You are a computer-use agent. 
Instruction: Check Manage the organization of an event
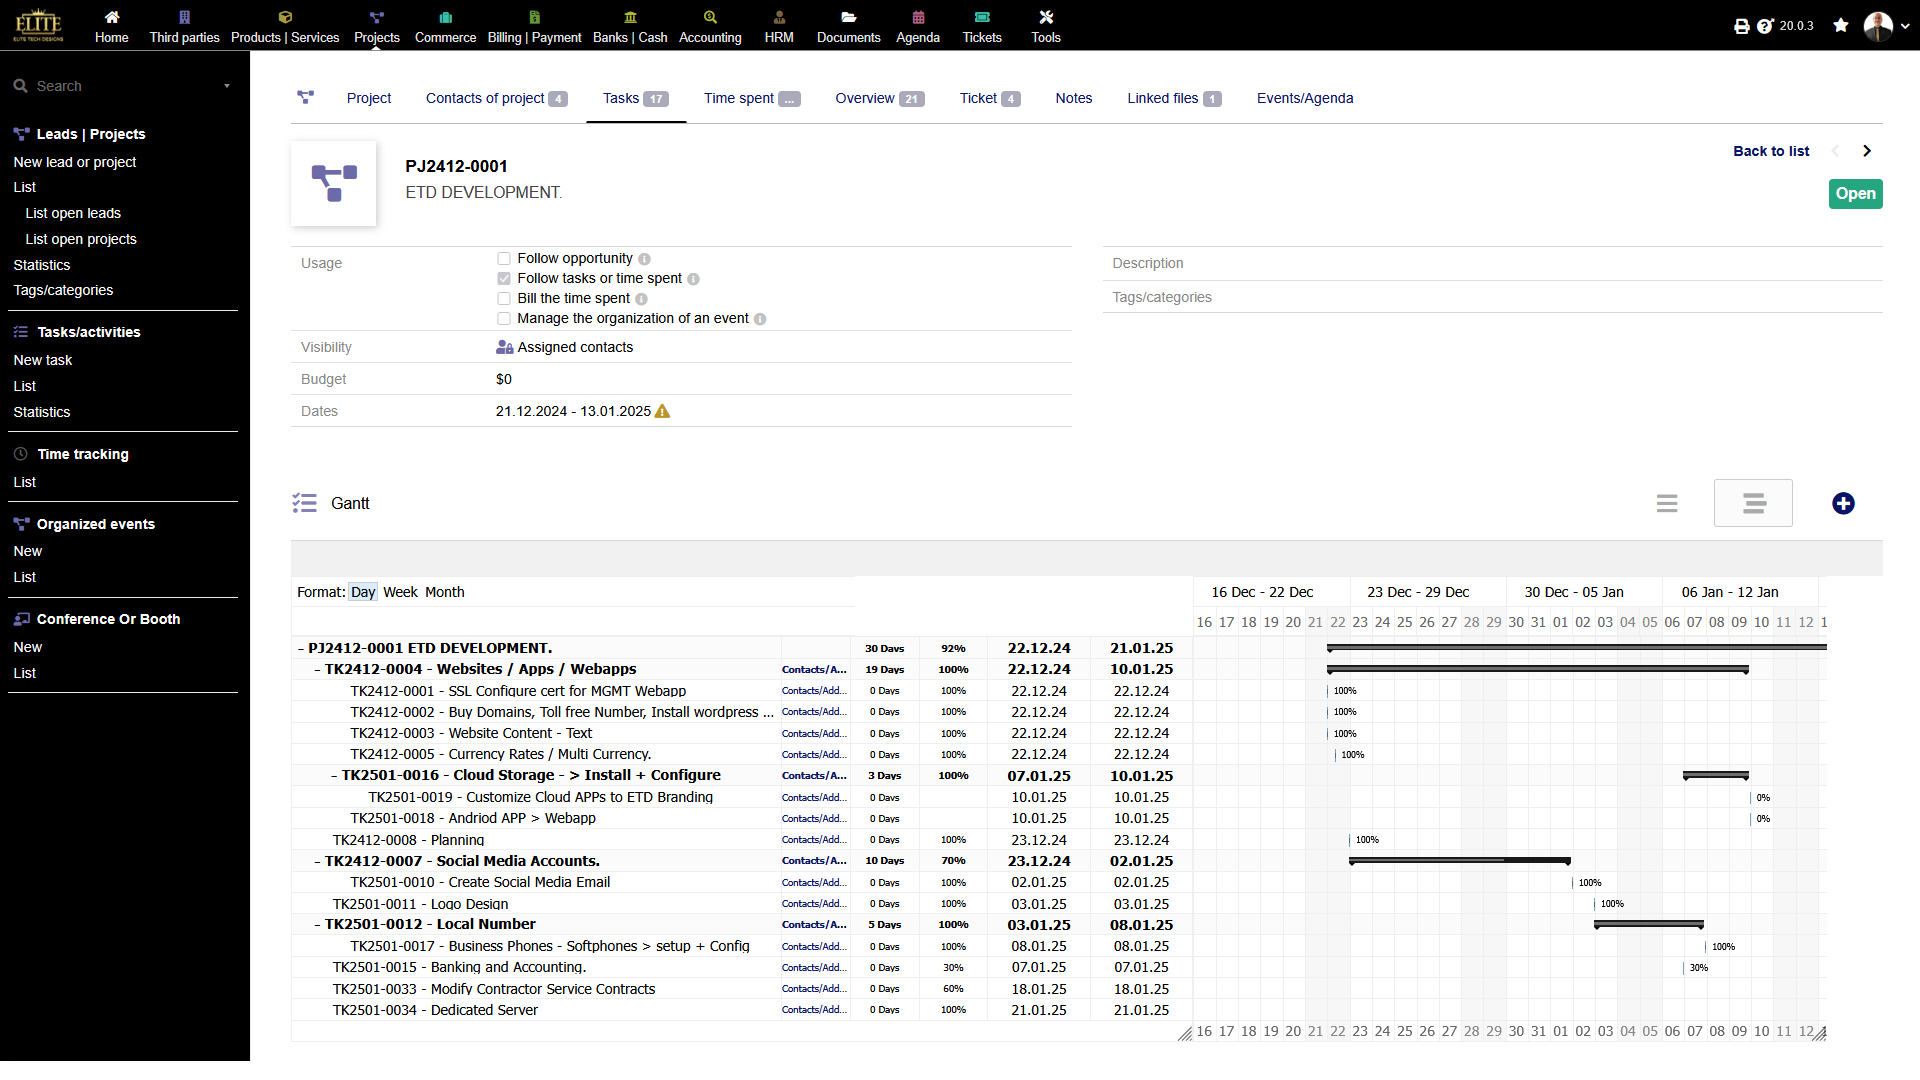coord(504,318)
